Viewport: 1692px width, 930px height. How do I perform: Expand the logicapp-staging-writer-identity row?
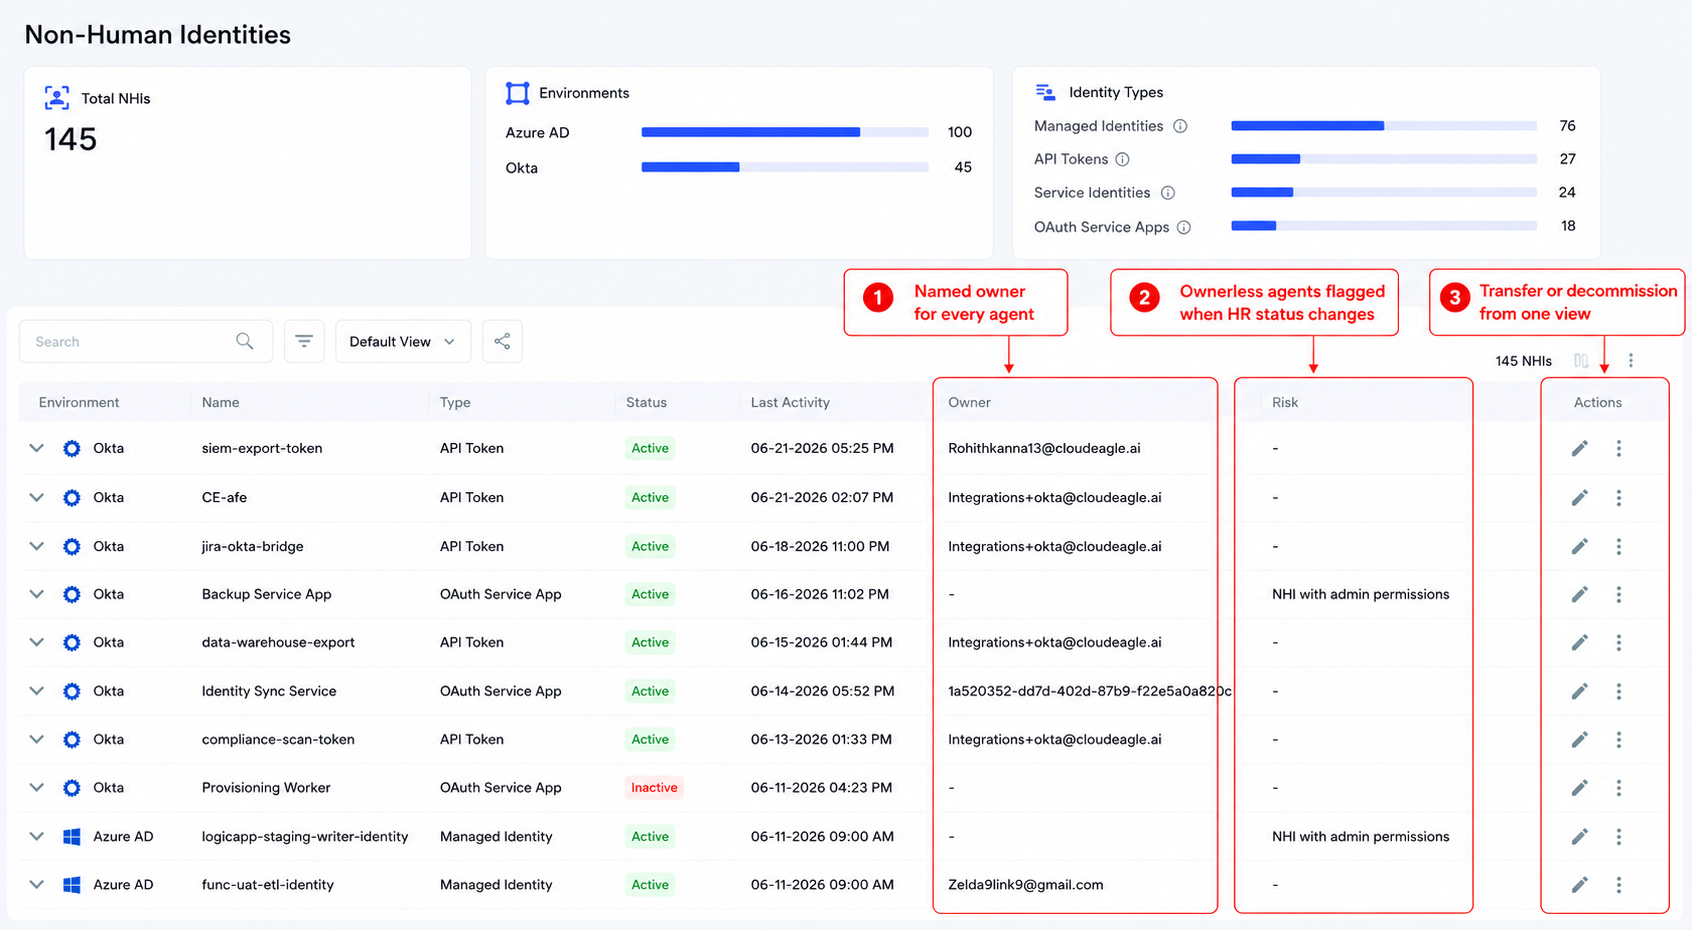[x=37, y=836]
